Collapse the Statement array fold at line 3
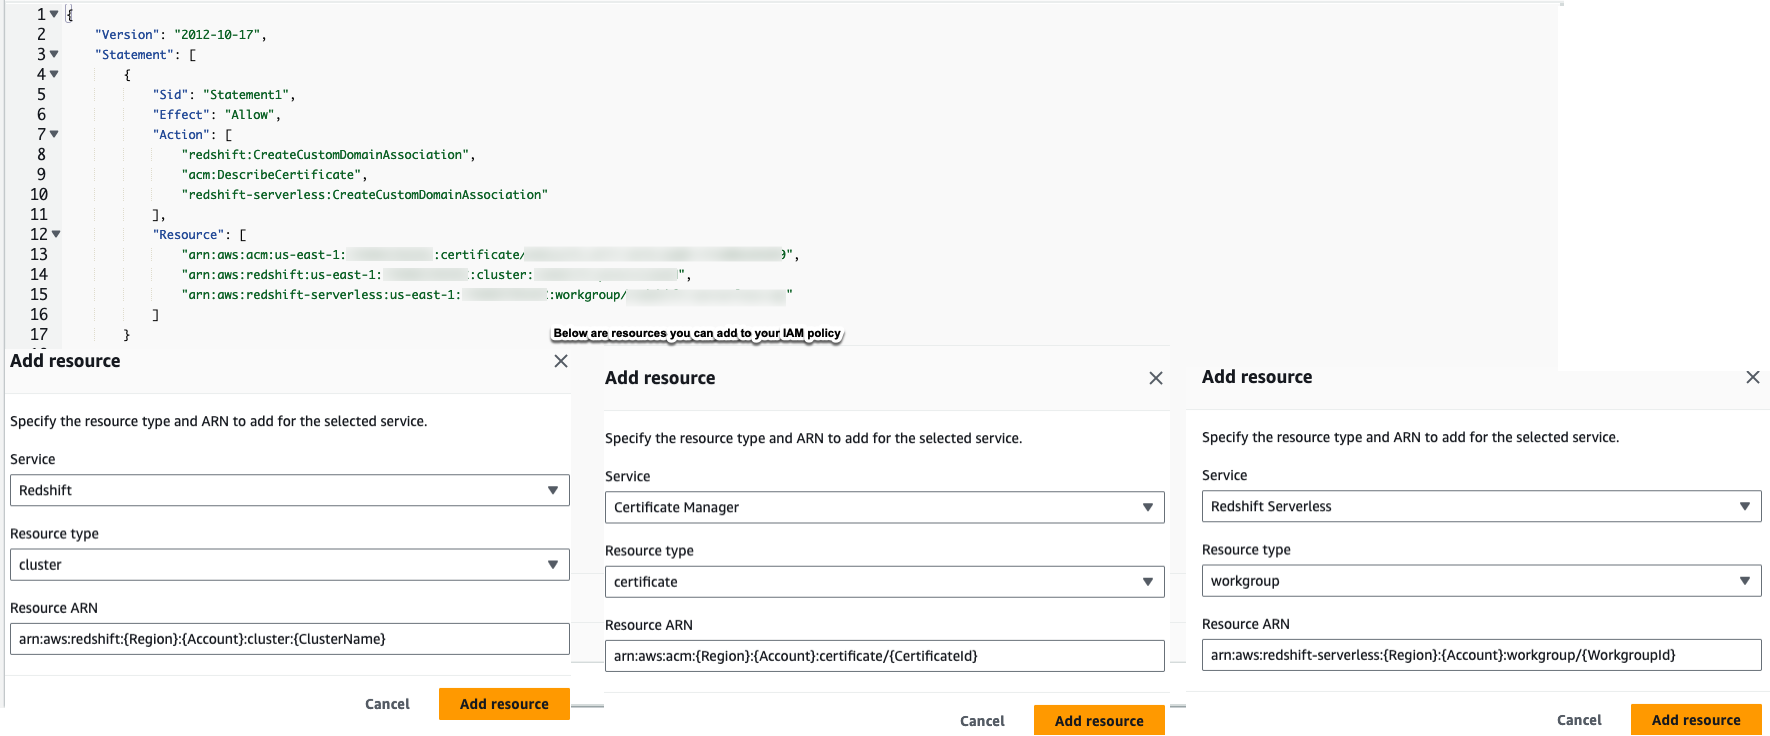 (x=54, y=54)
